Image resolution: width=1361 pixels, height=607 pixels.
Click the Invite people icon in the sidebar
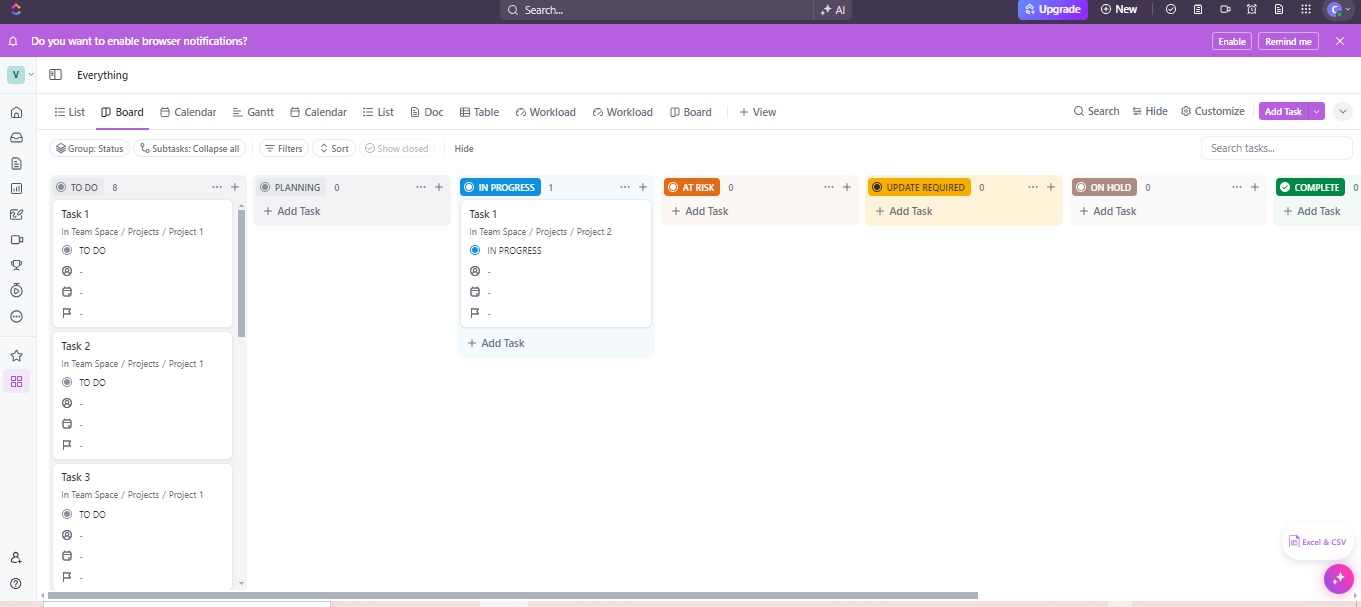[16, 558]
